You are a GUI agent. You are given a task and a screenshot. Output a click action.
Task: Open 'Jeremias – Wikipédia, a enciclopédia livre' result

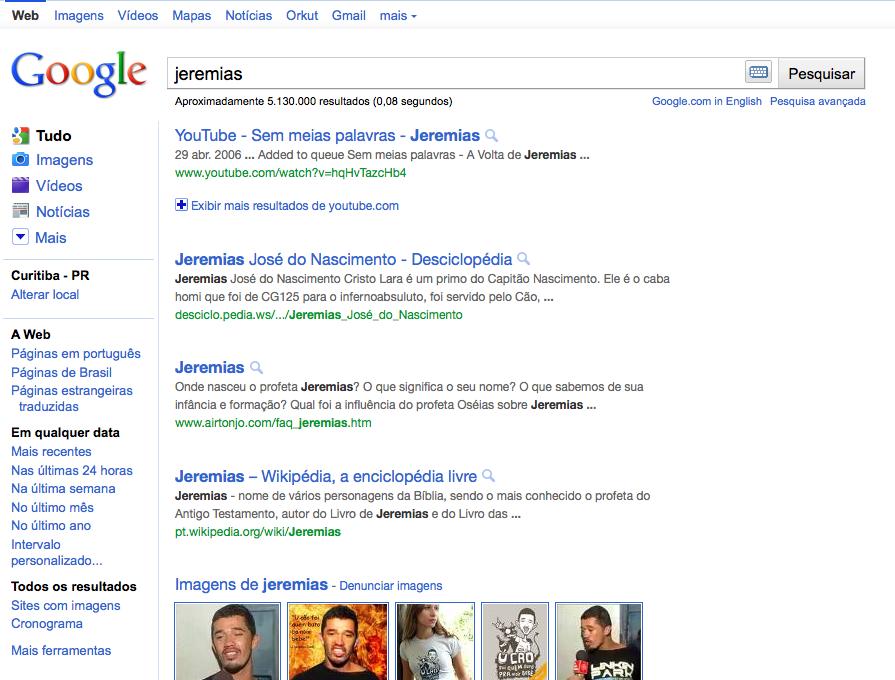325,476
